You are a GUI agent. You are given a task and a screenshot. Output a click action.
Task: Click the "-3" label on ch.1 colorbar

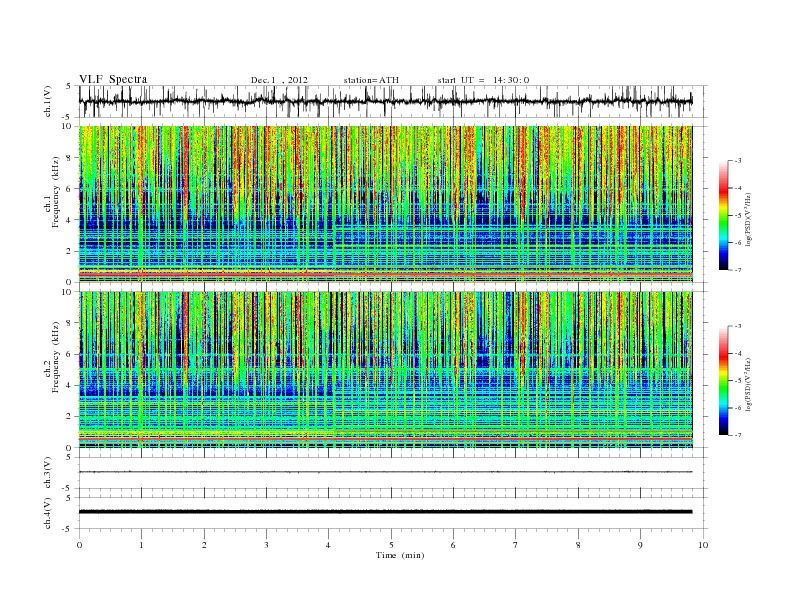point(738,161)
